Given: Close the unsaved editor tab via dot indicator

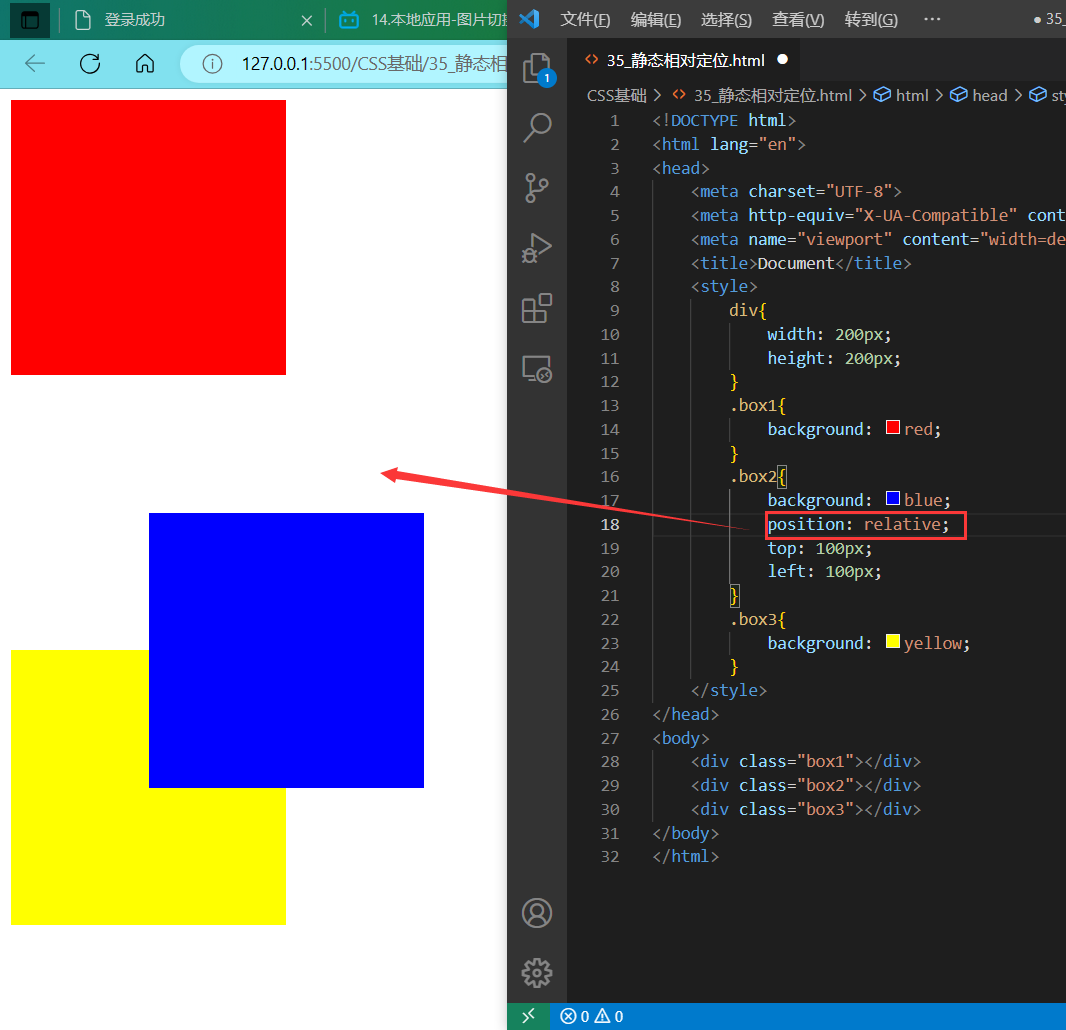Looking at the screenshot, I should pyautogui.click(x=783, y=60).
